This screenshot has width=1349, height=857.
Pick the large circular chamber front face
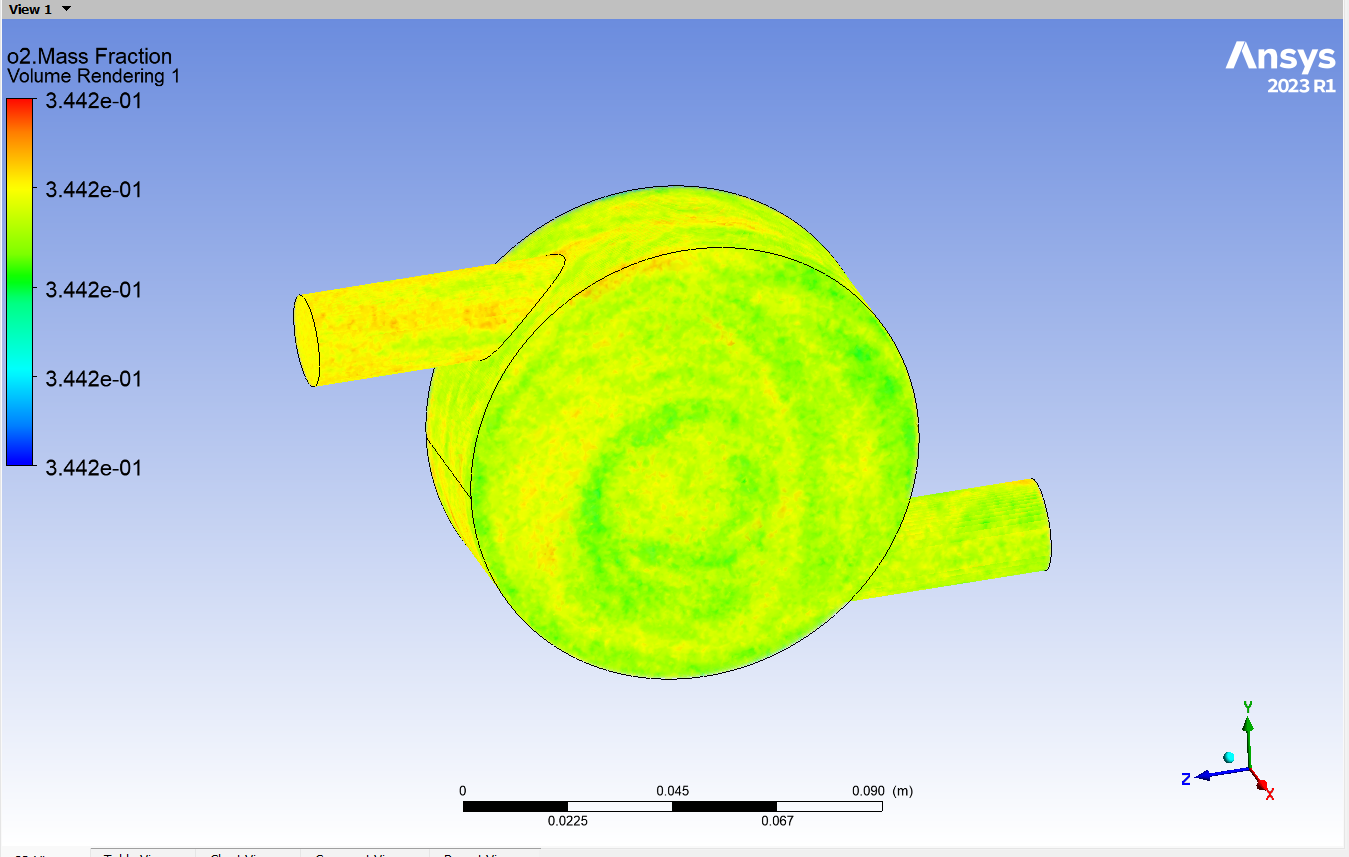(x=694, y=462)
